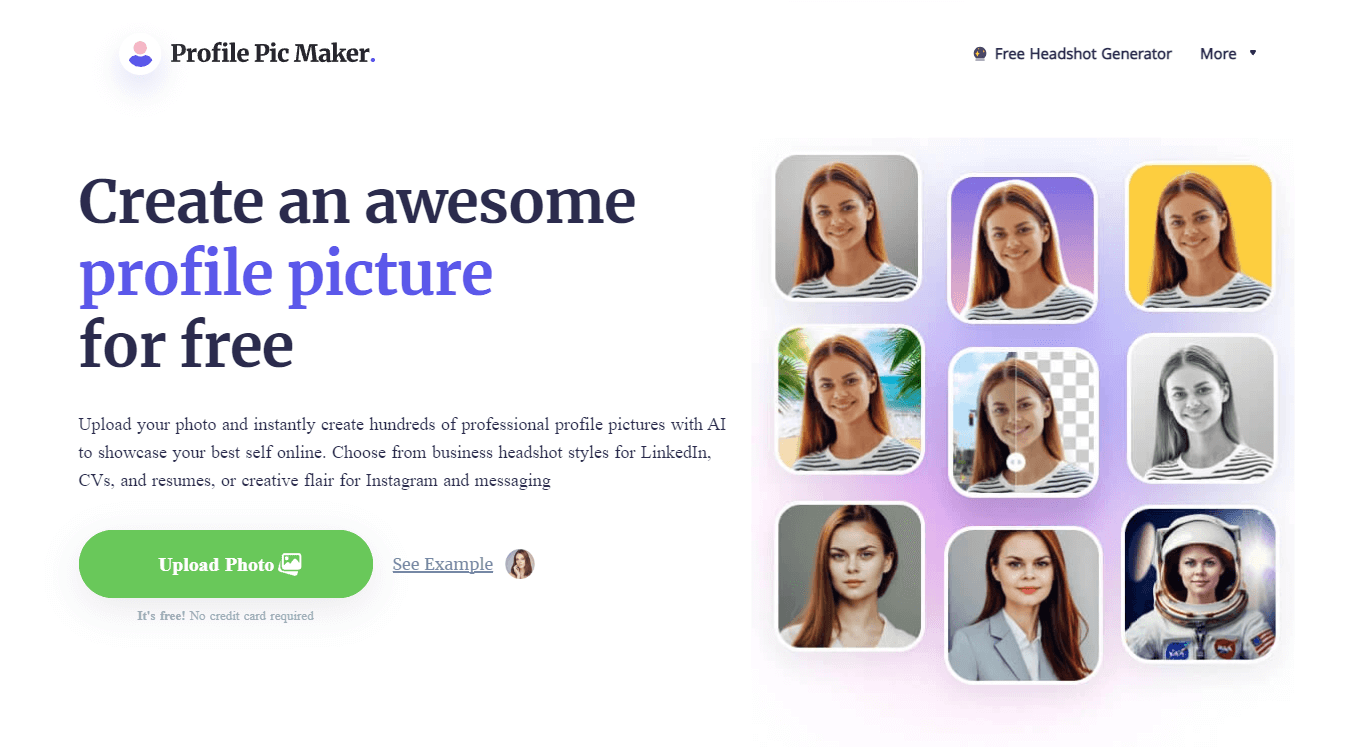Select the gray background original photo
The height and width of the screenshot is (747, 1367).
[847, 227]
